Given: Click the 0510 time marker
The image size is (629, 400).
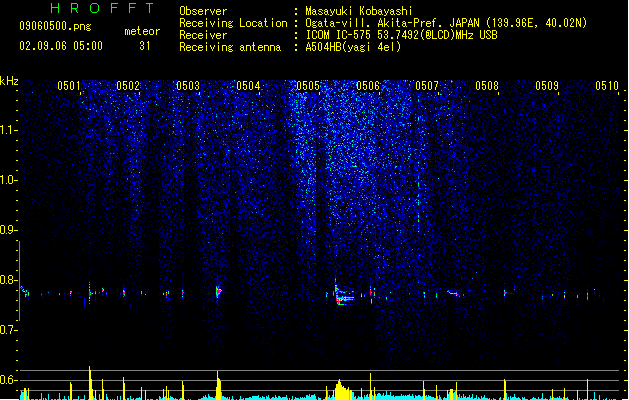Looking at the screenshot, I should point(607,86).
